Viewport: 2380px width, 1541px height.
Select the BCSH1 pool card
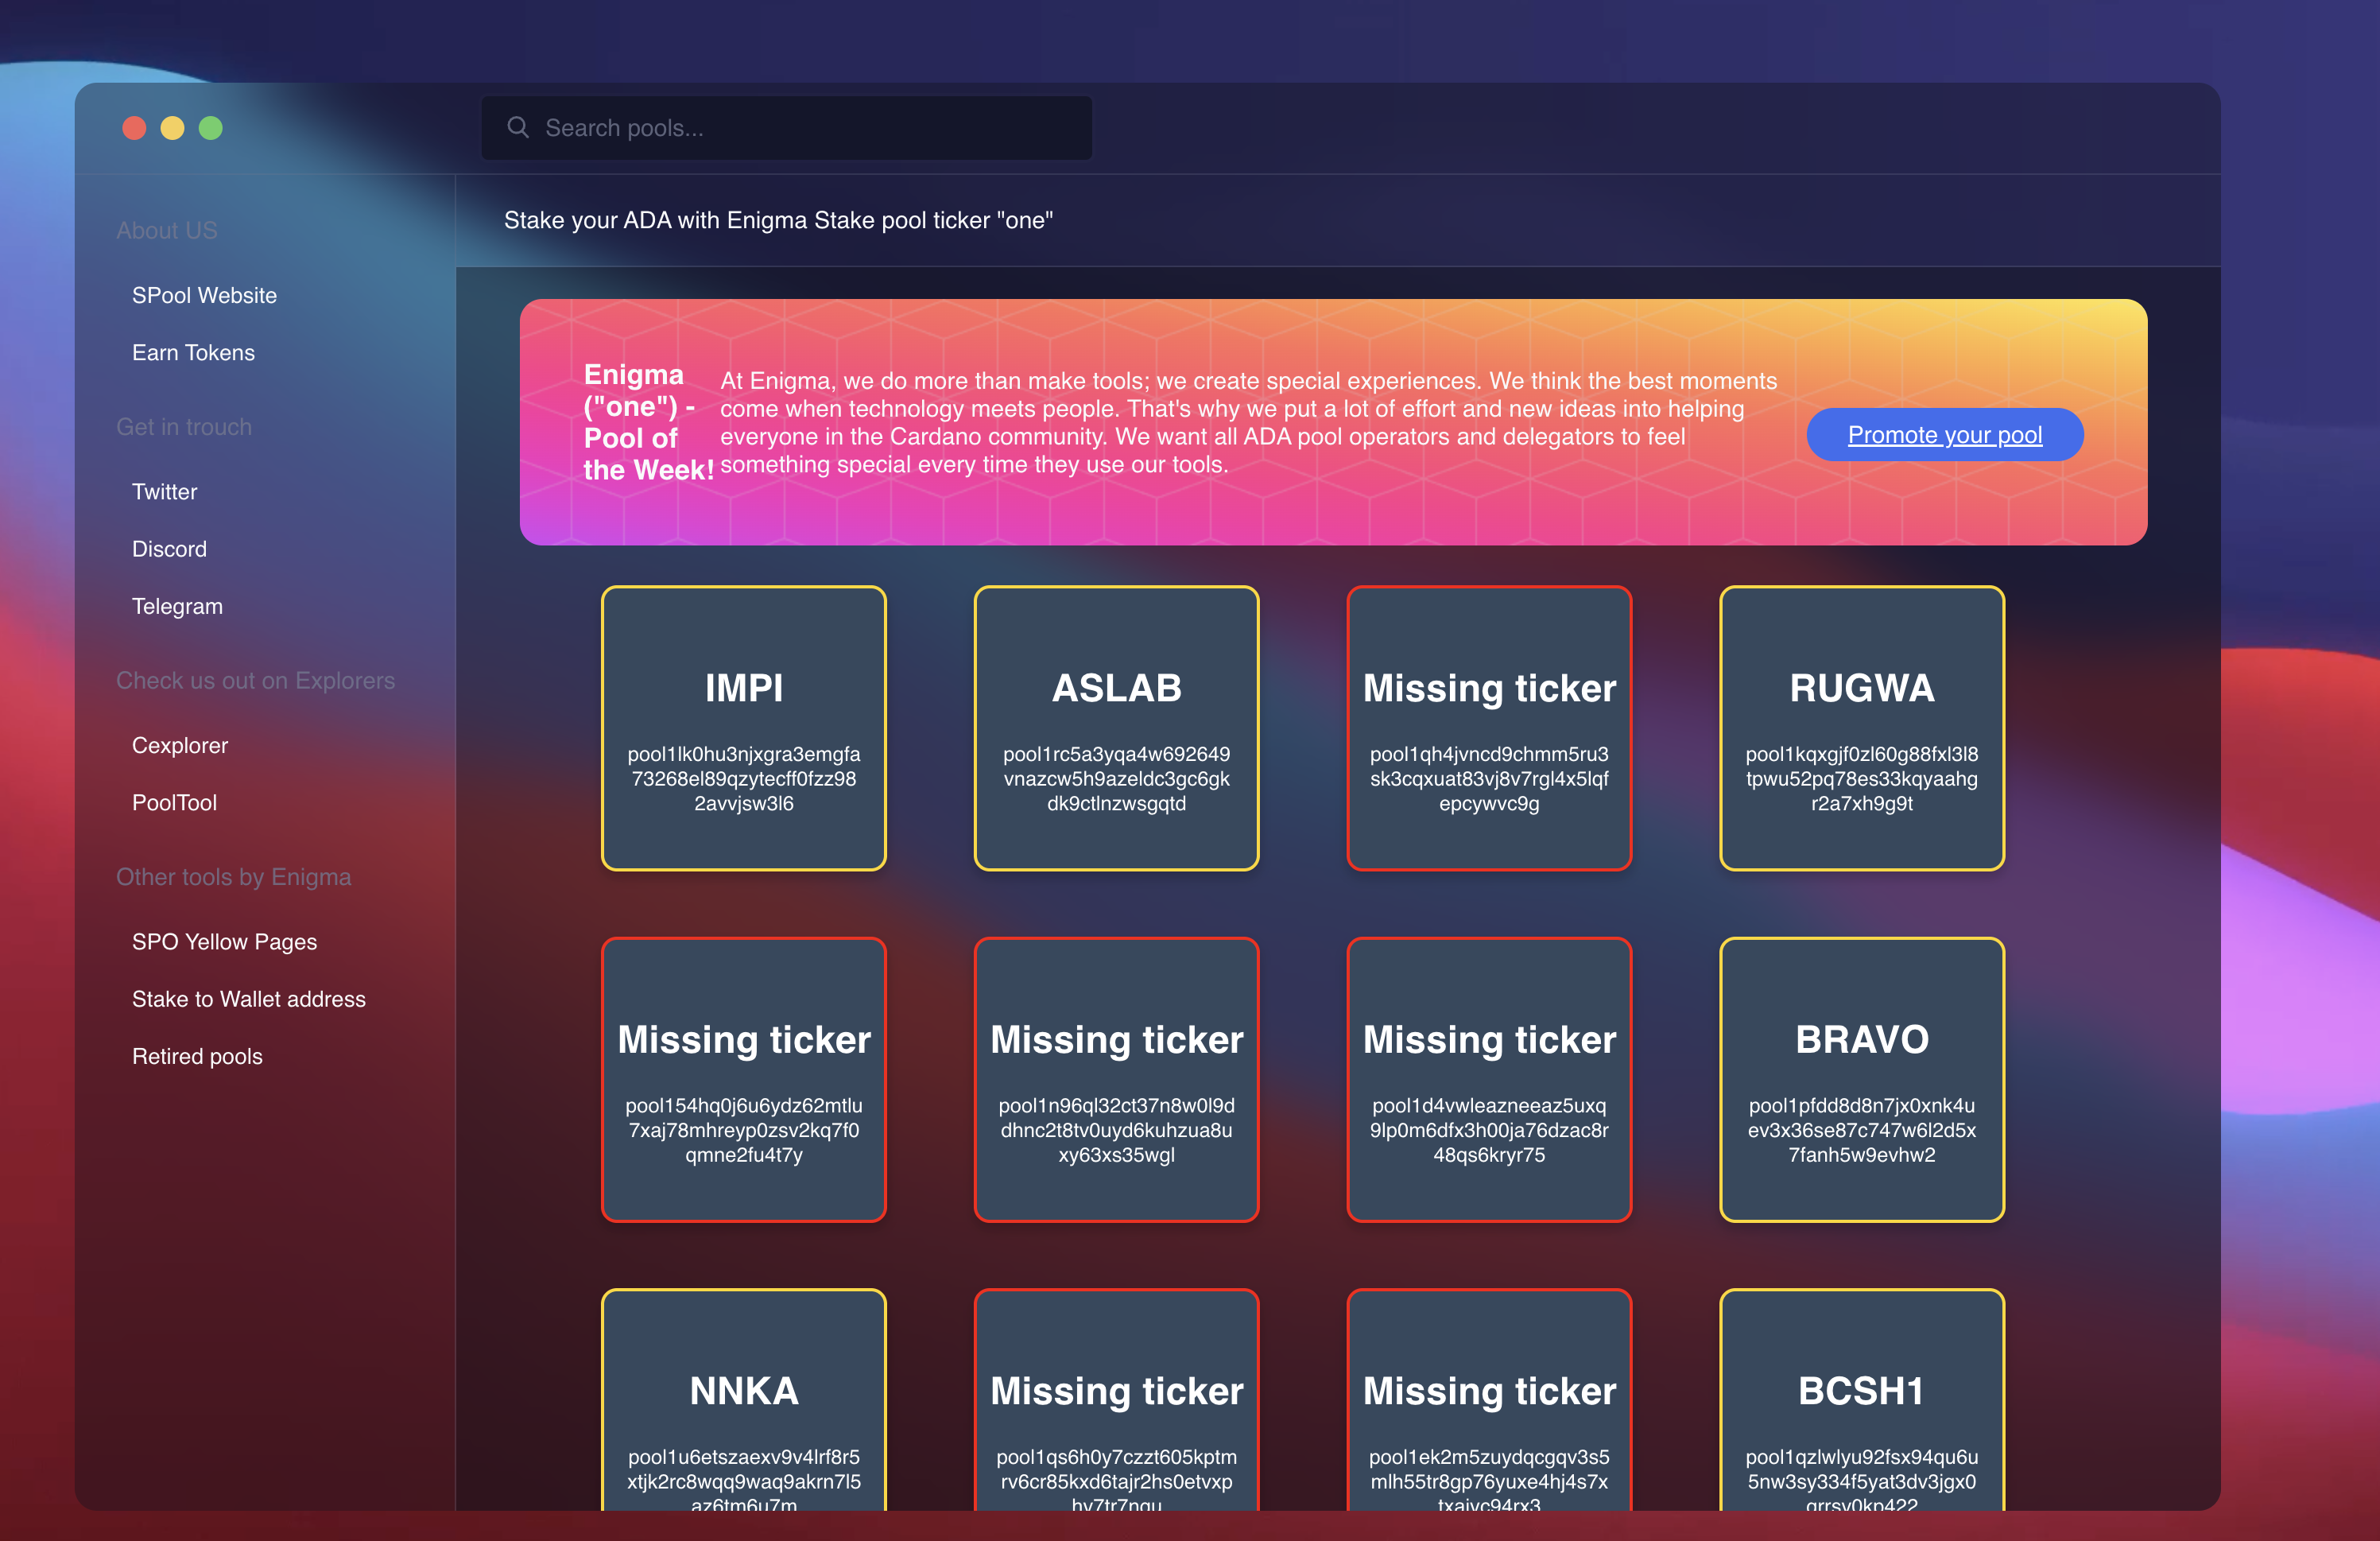click(x=1861, y=1400)
